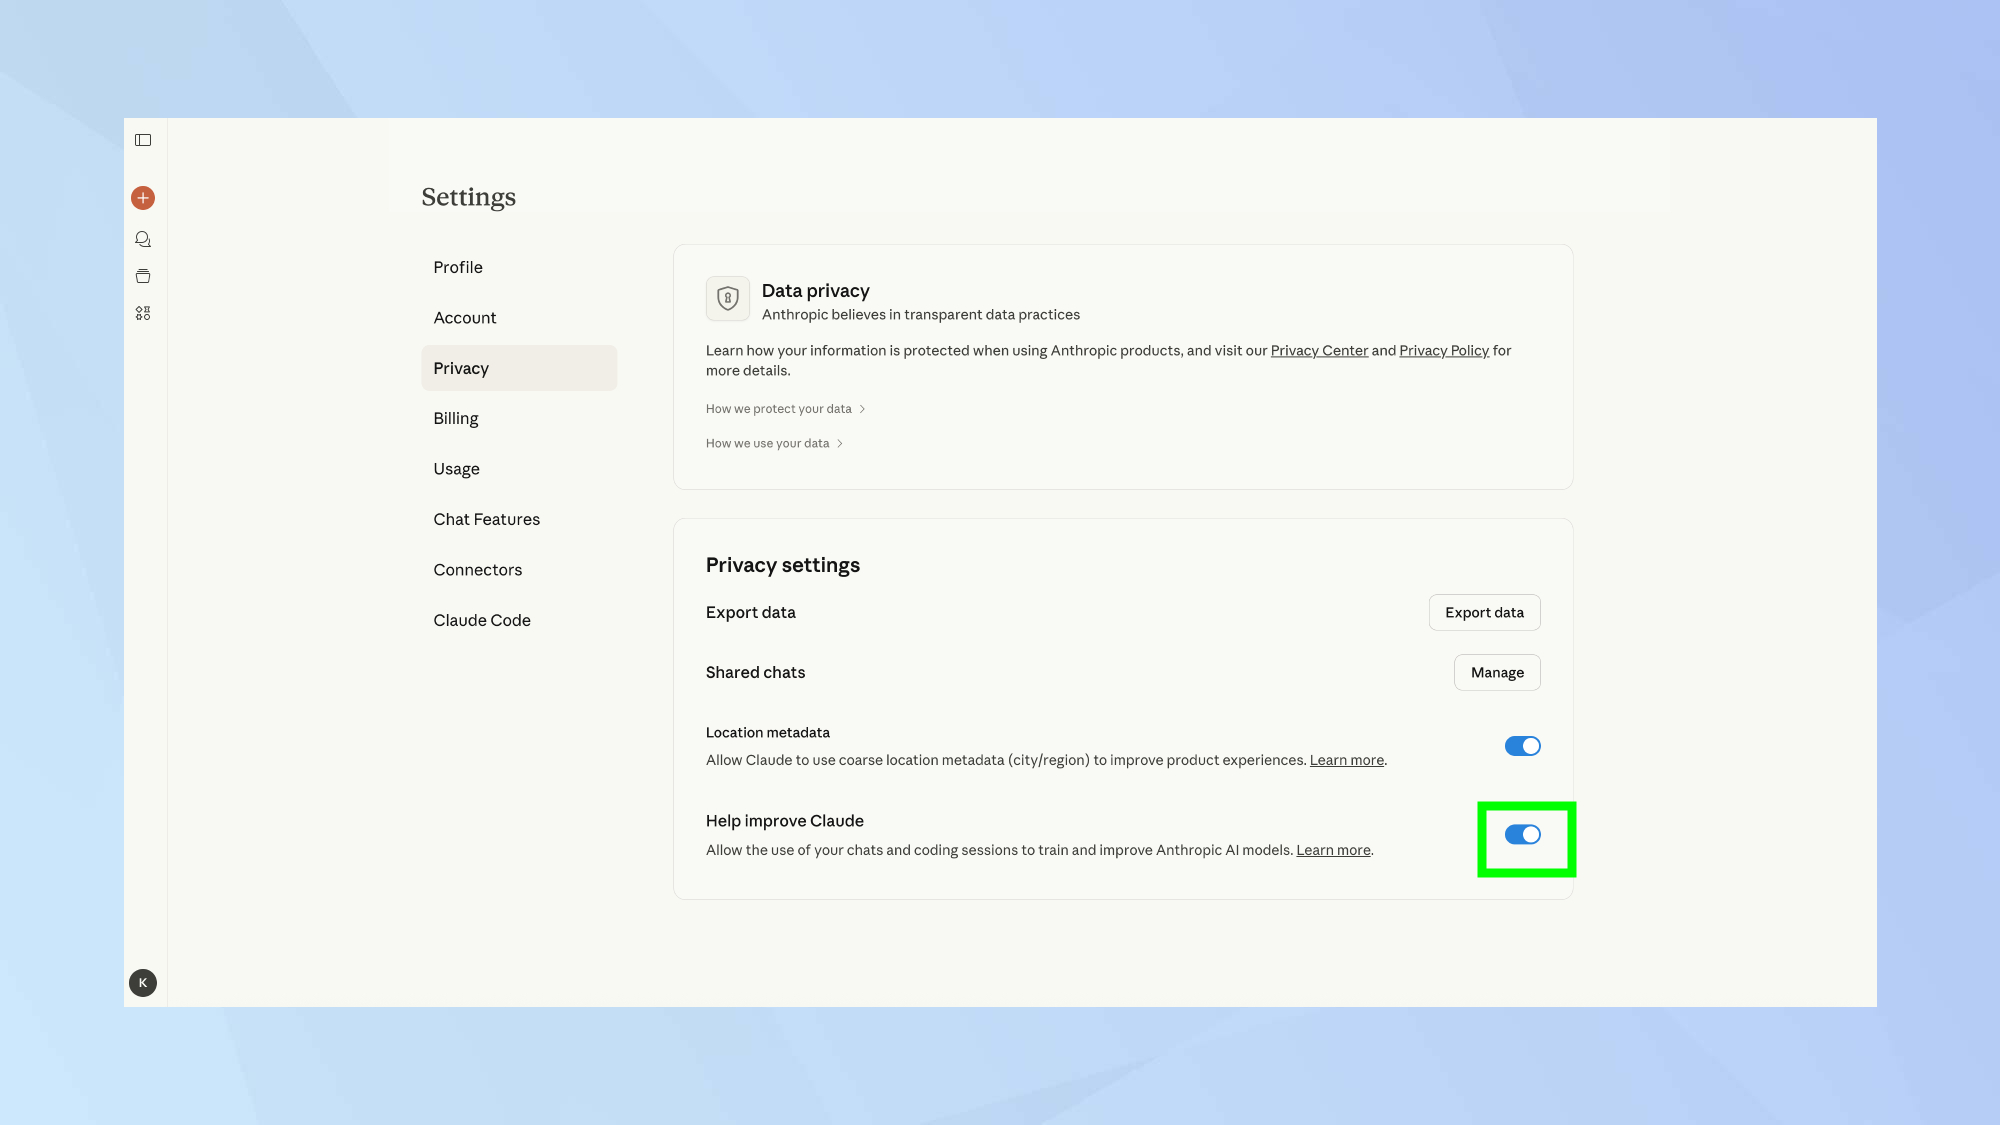The height and width of the screenshot is (1125, 2000).
Task: Switch to Billing settings tab
Action: click(x=456, y=418)
